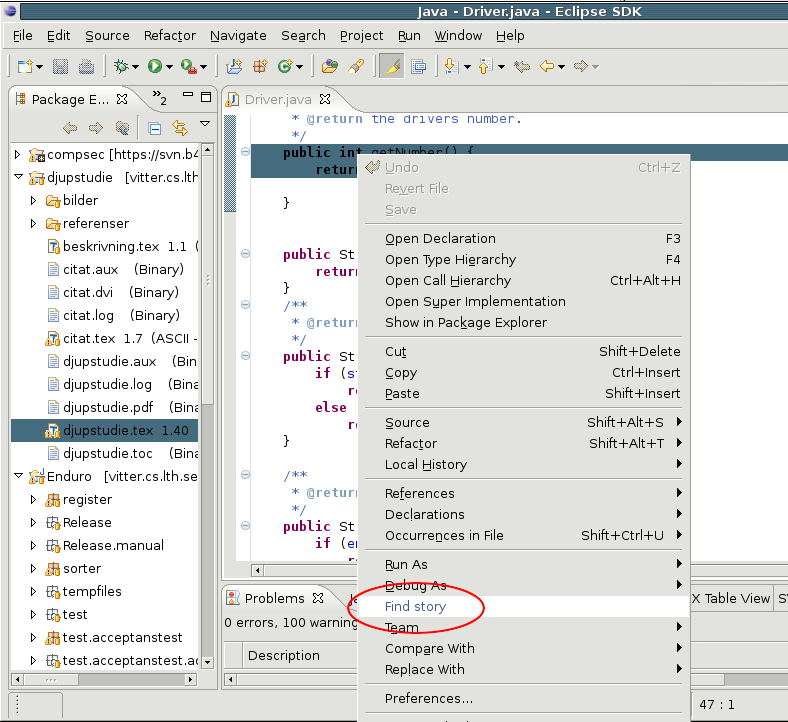
Task: Select the Problems view tab
Action: 274,598
